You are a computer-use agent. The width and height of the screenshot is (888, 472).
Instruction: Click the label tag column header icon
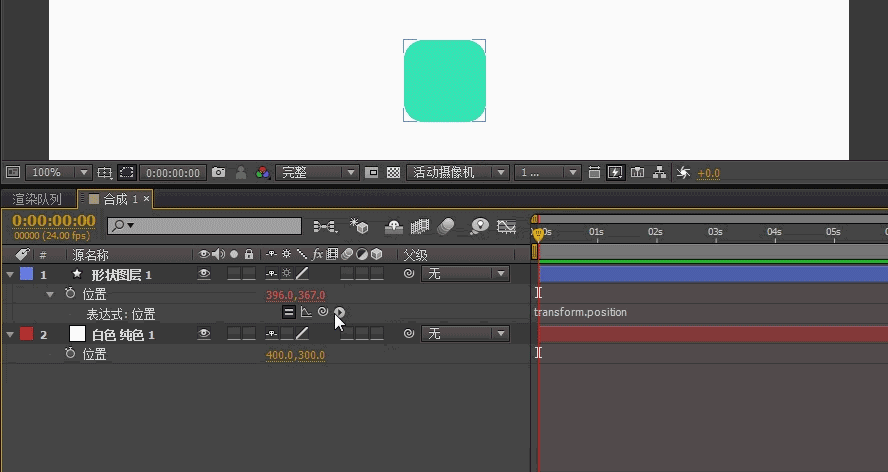click(22, 254)
